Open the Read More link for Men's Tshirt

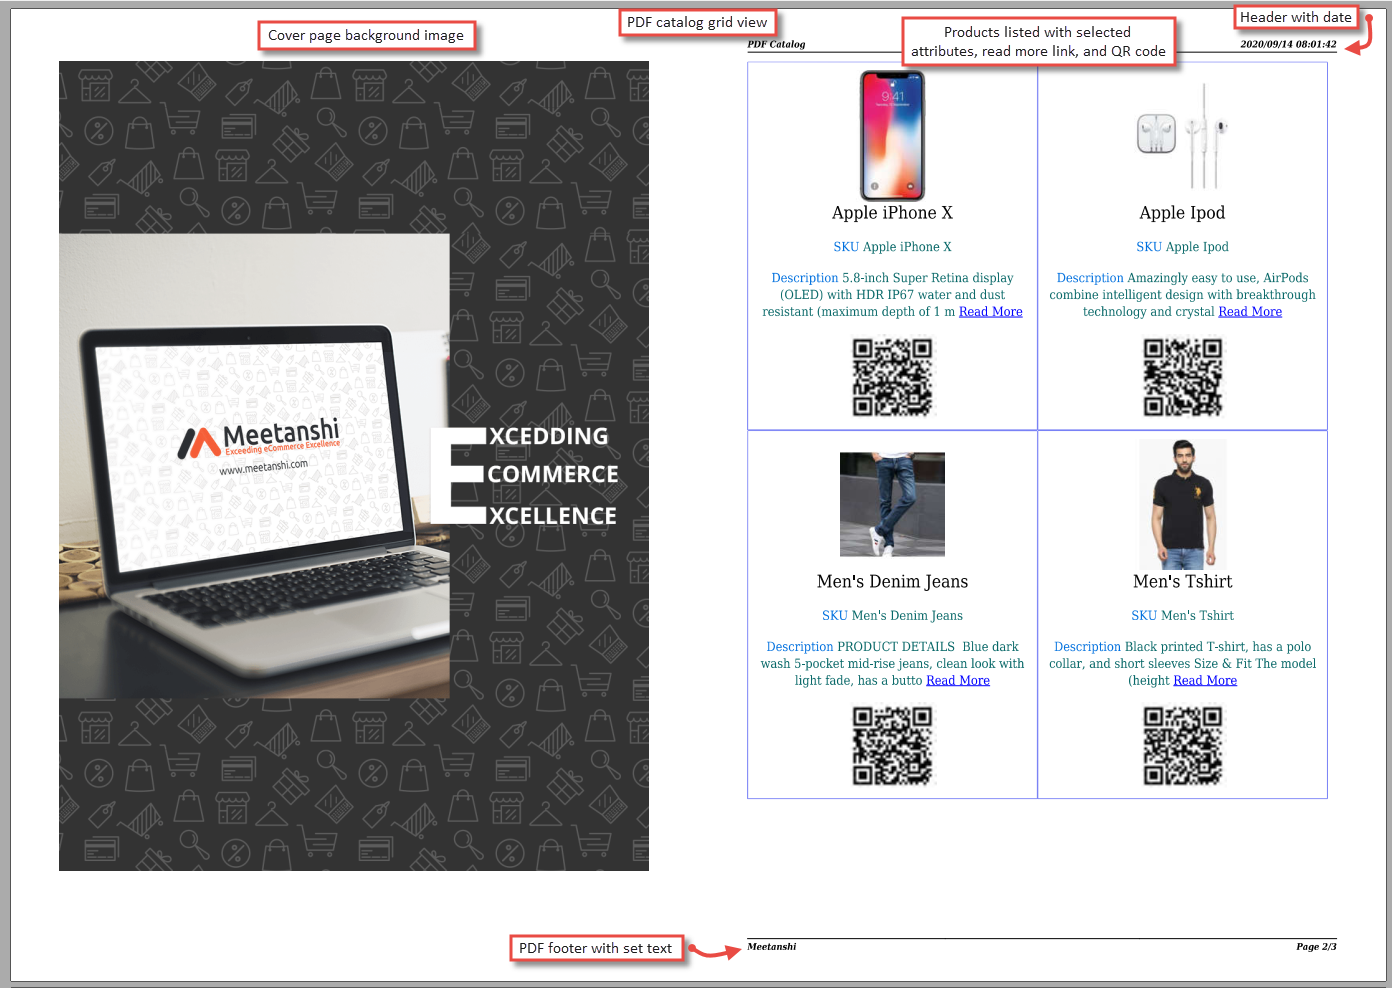(x=1205, y=680)
